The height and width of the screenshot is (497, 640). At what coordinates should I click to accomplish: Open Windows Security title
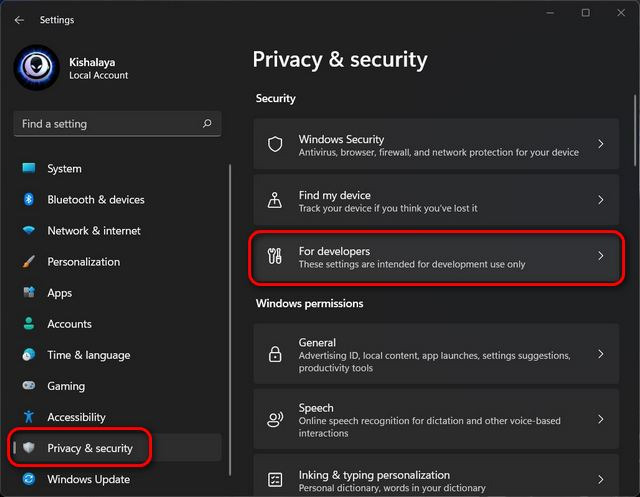[x=341, y=139]
